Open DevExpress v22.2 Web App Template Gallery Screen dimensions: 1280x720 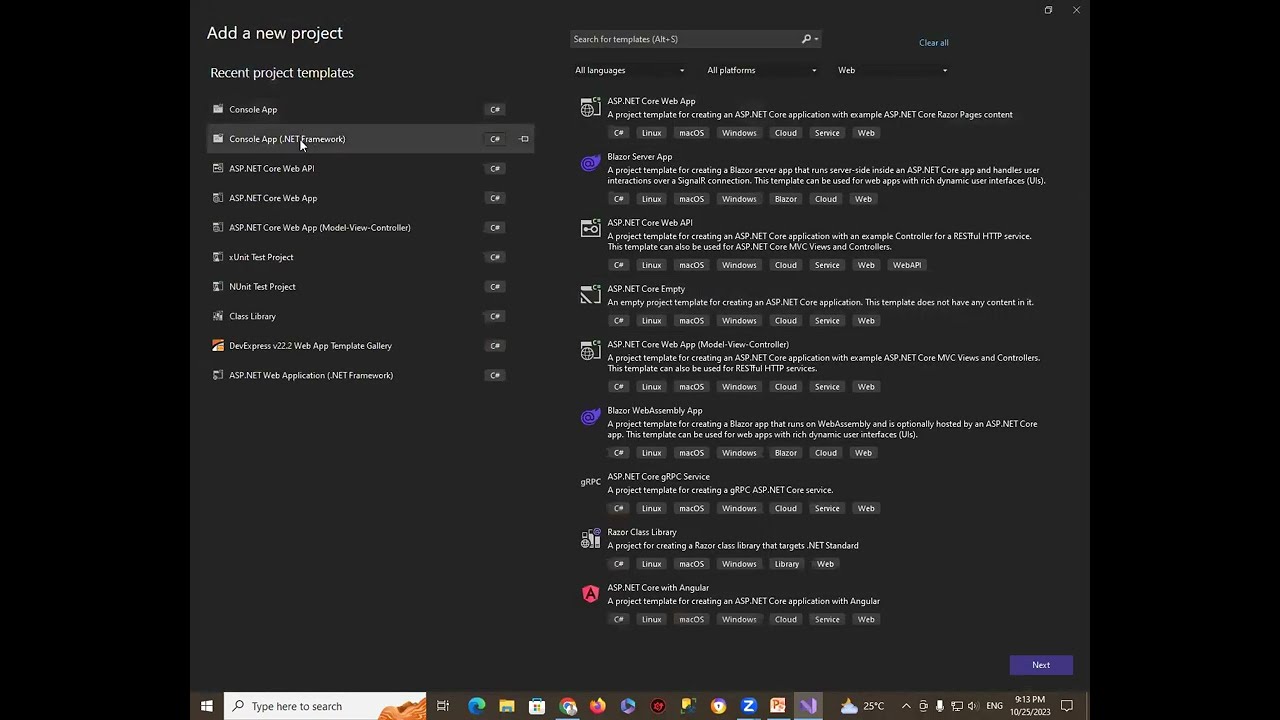370,345
